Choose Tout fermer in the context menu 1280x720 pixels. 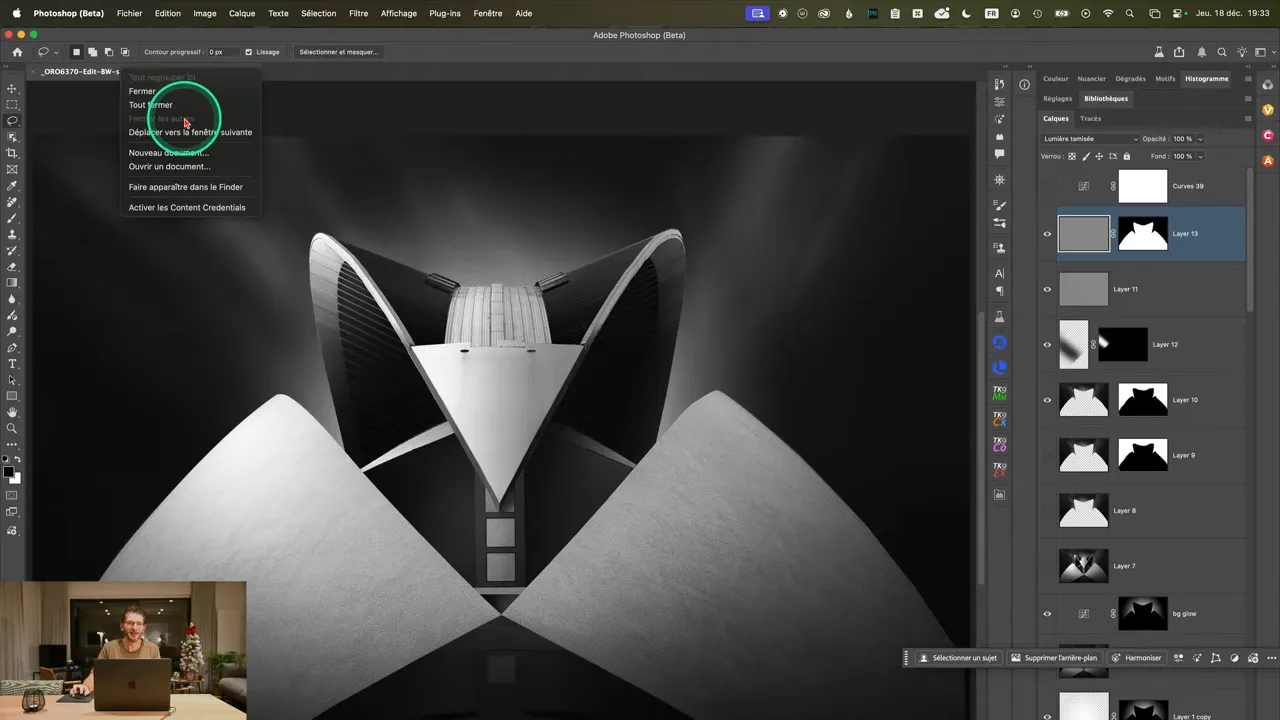[150, 105]
